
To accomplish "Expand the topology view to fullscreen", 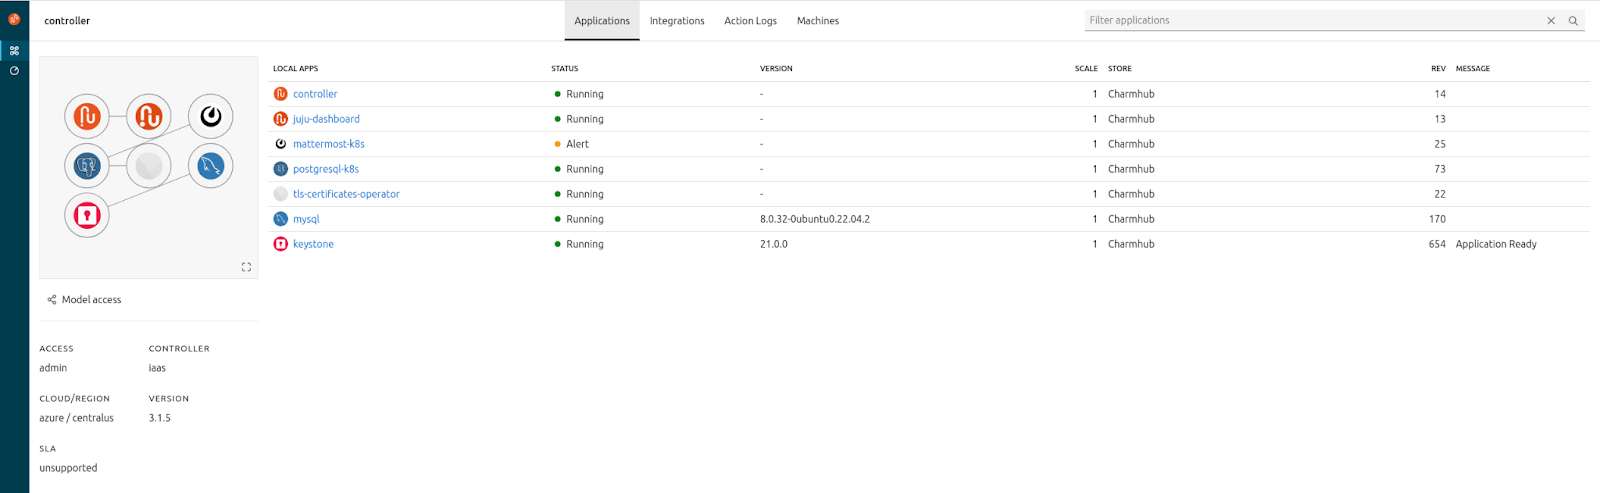I will click(246, 267).
